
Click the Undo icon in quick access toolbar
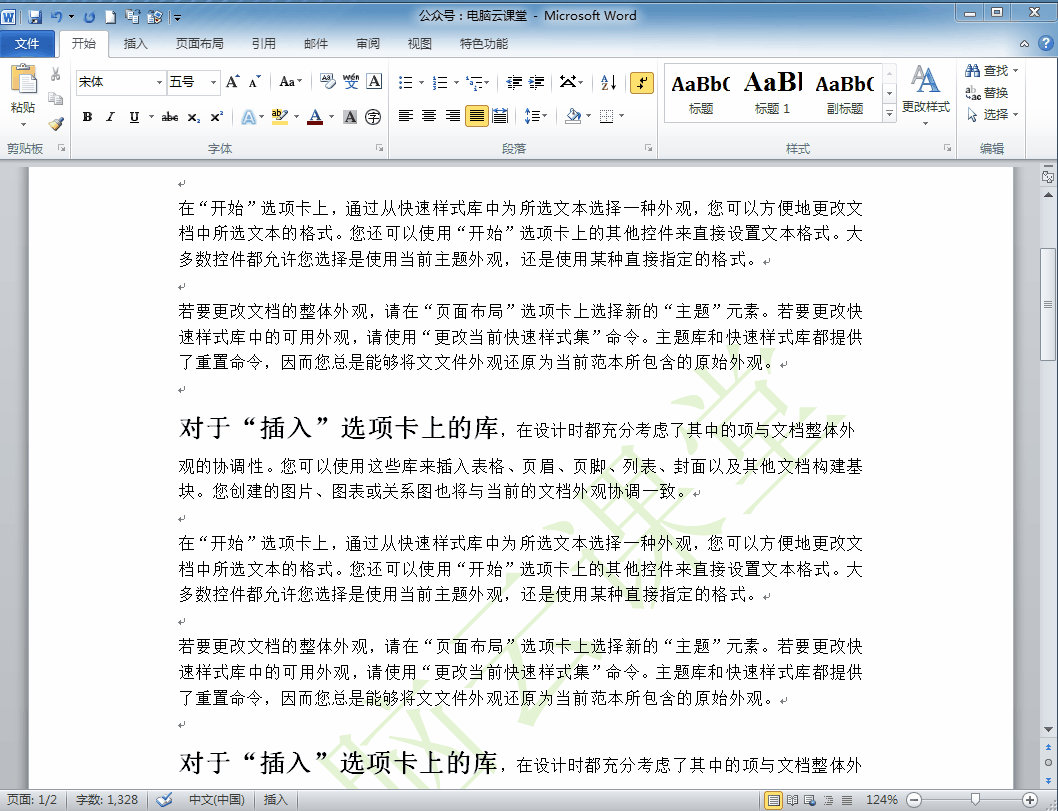(57, 16)
